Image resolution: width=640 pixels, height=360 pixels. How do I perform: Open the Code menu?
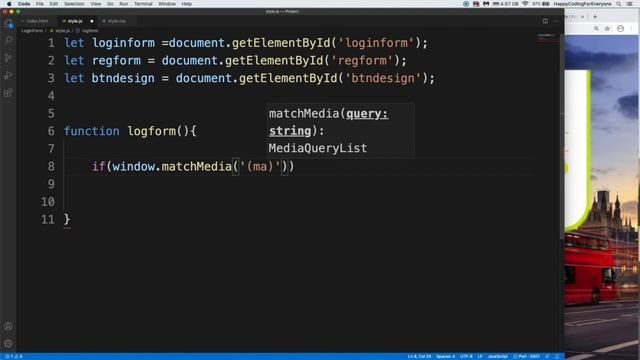(24, 4)
